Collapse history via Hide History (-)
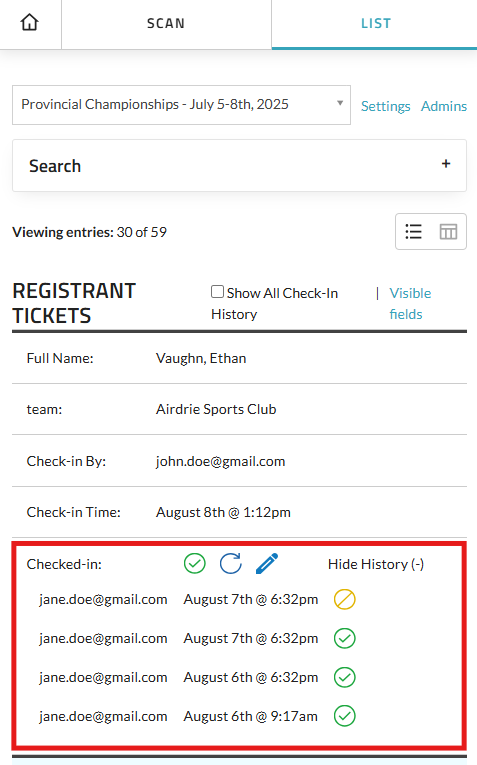The width and height of the screenshot is (477, 765). coord(376,564)
